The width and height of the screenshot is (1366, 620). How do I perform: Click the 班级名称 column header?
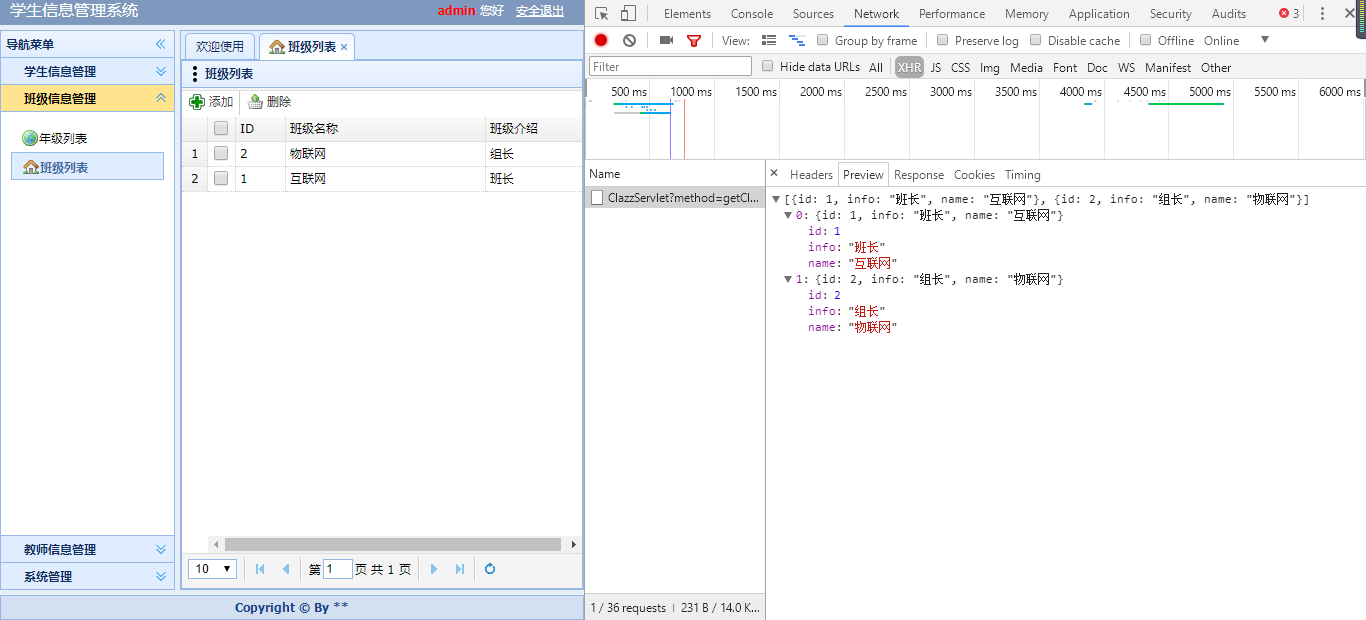[385, 128]
